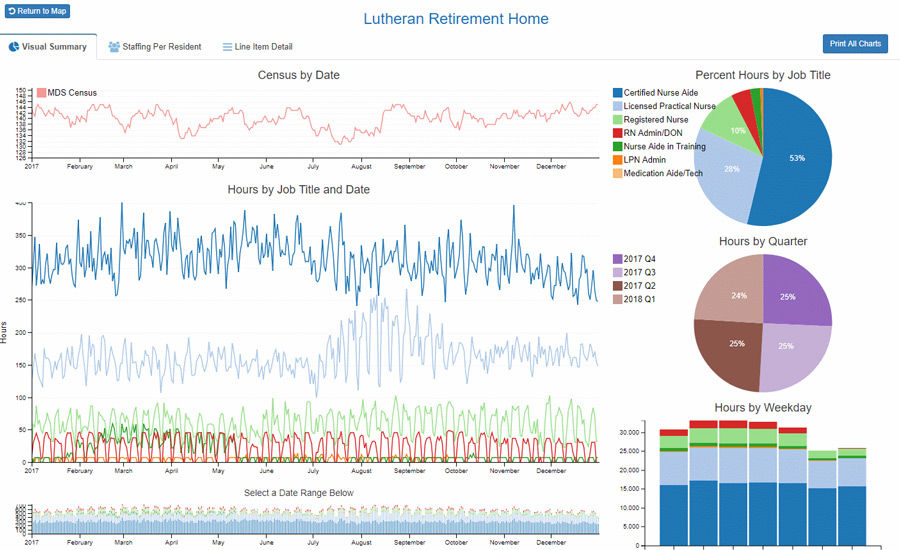Click the Nurse Aide in Training legend swatch
900x550 pixels.
pos(618,146)
